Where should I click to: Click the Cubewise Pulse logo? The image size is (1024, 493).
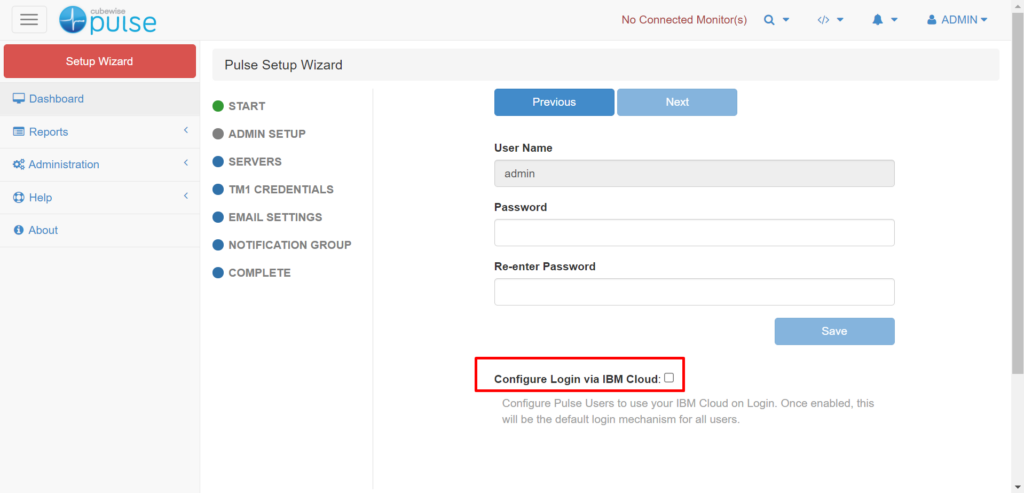pyautogui.click(x=107, y=19)
